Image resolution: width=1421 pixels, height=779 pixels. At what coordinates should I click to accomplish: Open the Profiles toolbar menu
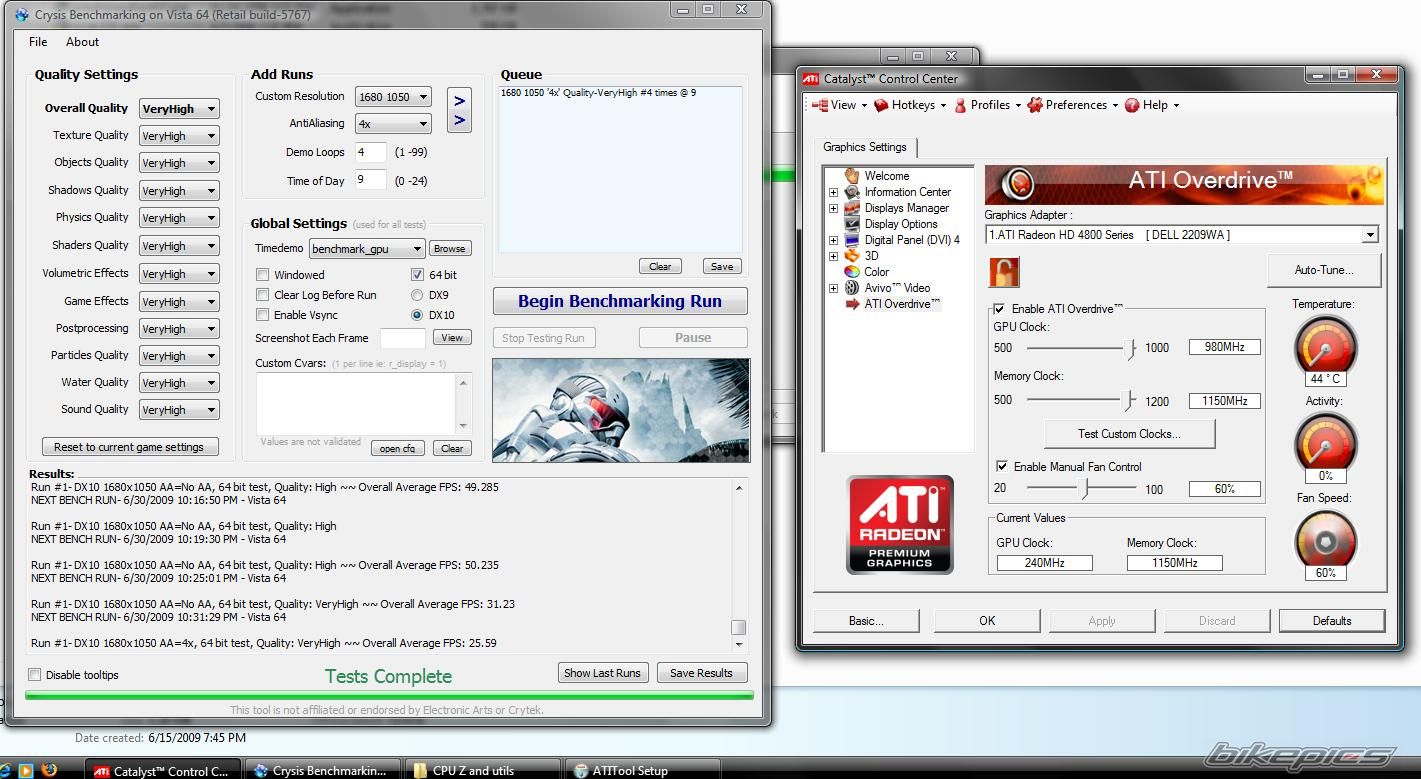click(988, 105)
